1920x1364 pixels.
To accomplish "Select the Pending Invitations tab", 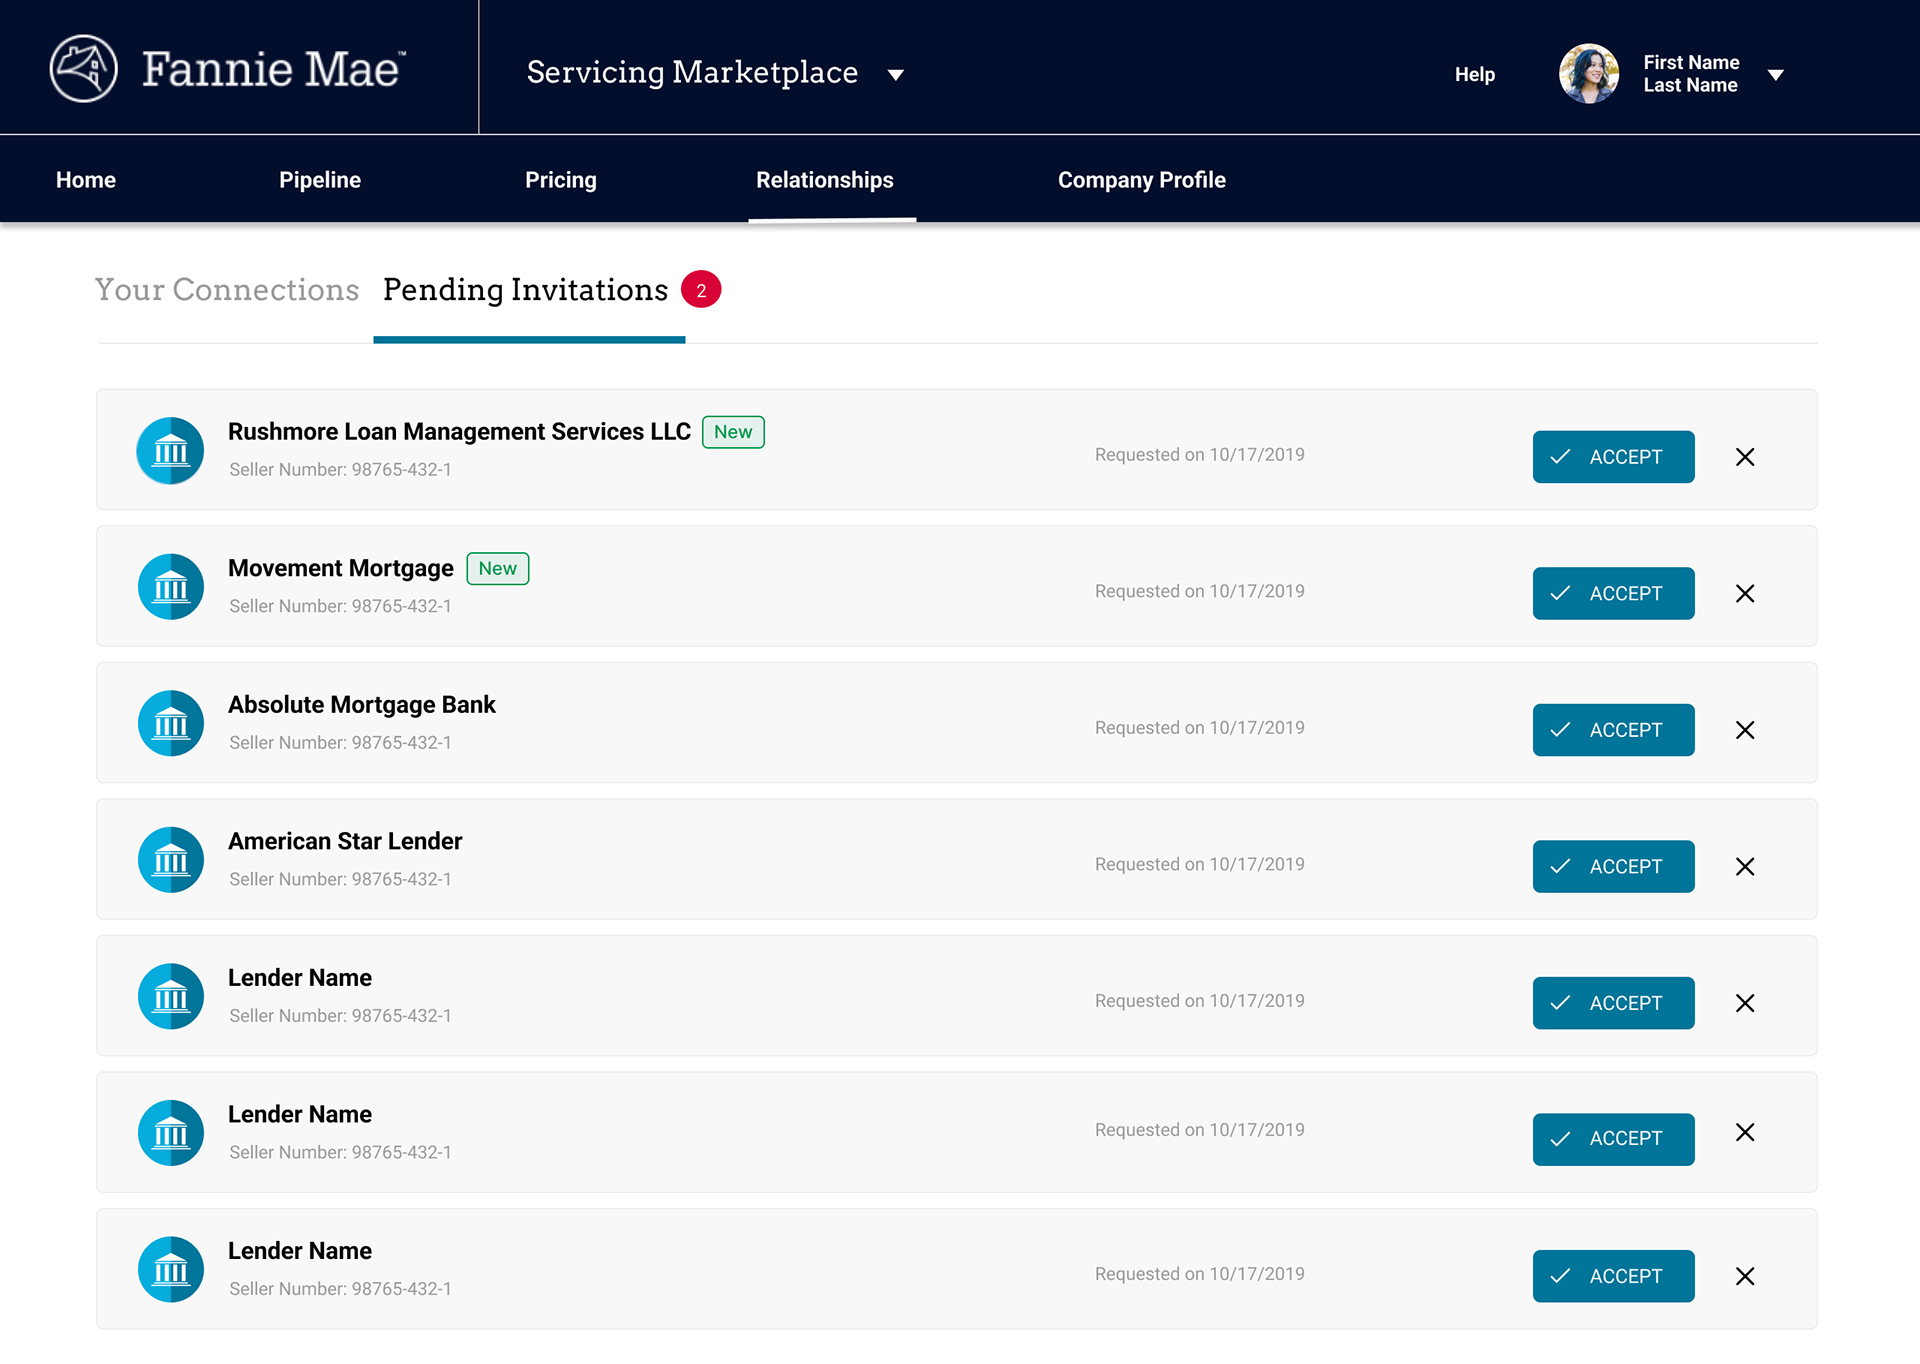I will point(525,290).
